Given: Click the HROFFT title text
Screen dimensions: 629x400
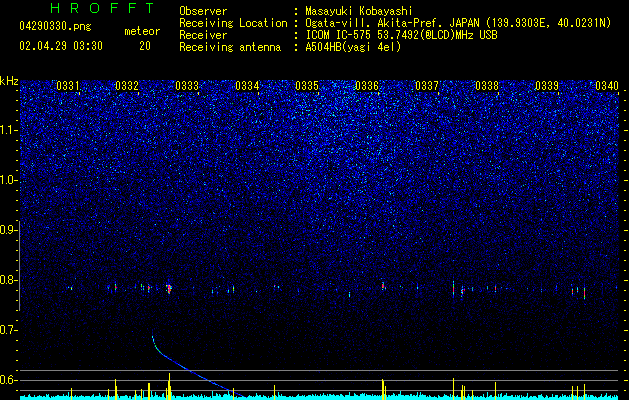Looking at the screenshot, I should coord(103,8).
